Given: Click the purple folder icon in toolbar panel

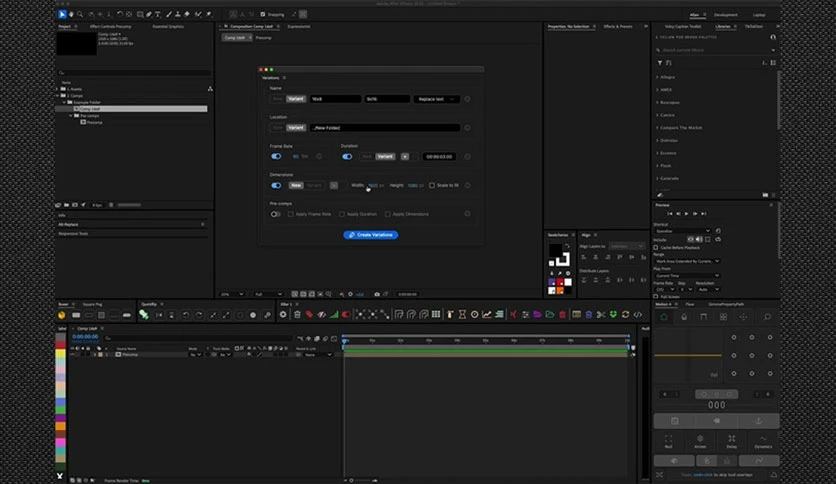Looking at the screenshot, I should click(x=537, y=314).
